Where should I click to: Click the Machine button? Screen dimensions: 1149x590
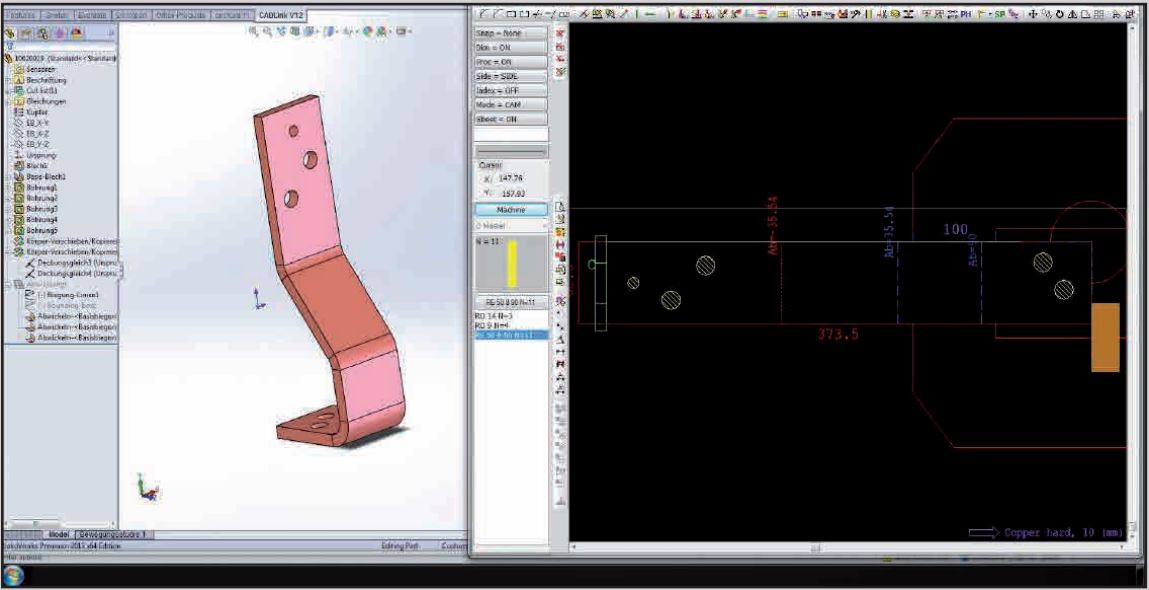pos(510,210)
